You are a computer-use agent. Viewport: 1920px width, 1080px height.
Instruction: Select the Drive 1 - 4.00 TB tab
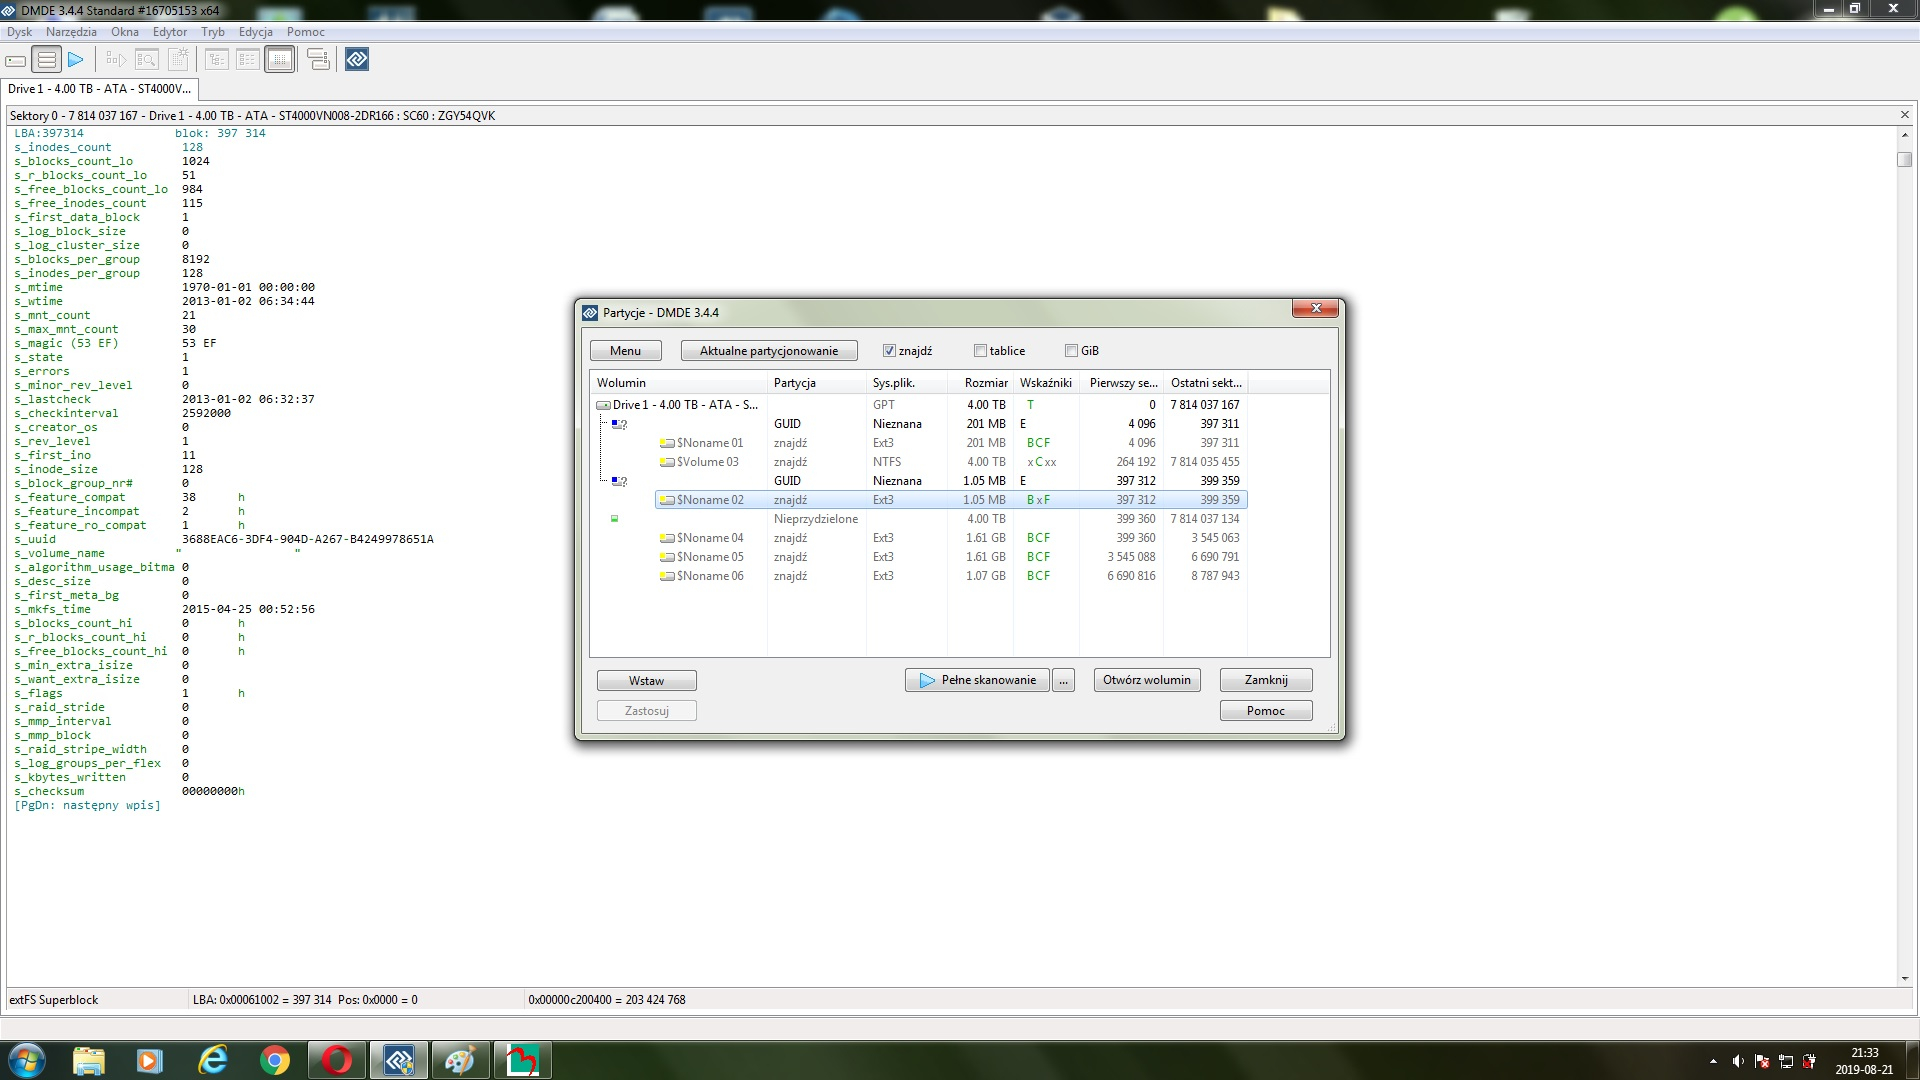[99, 89]
